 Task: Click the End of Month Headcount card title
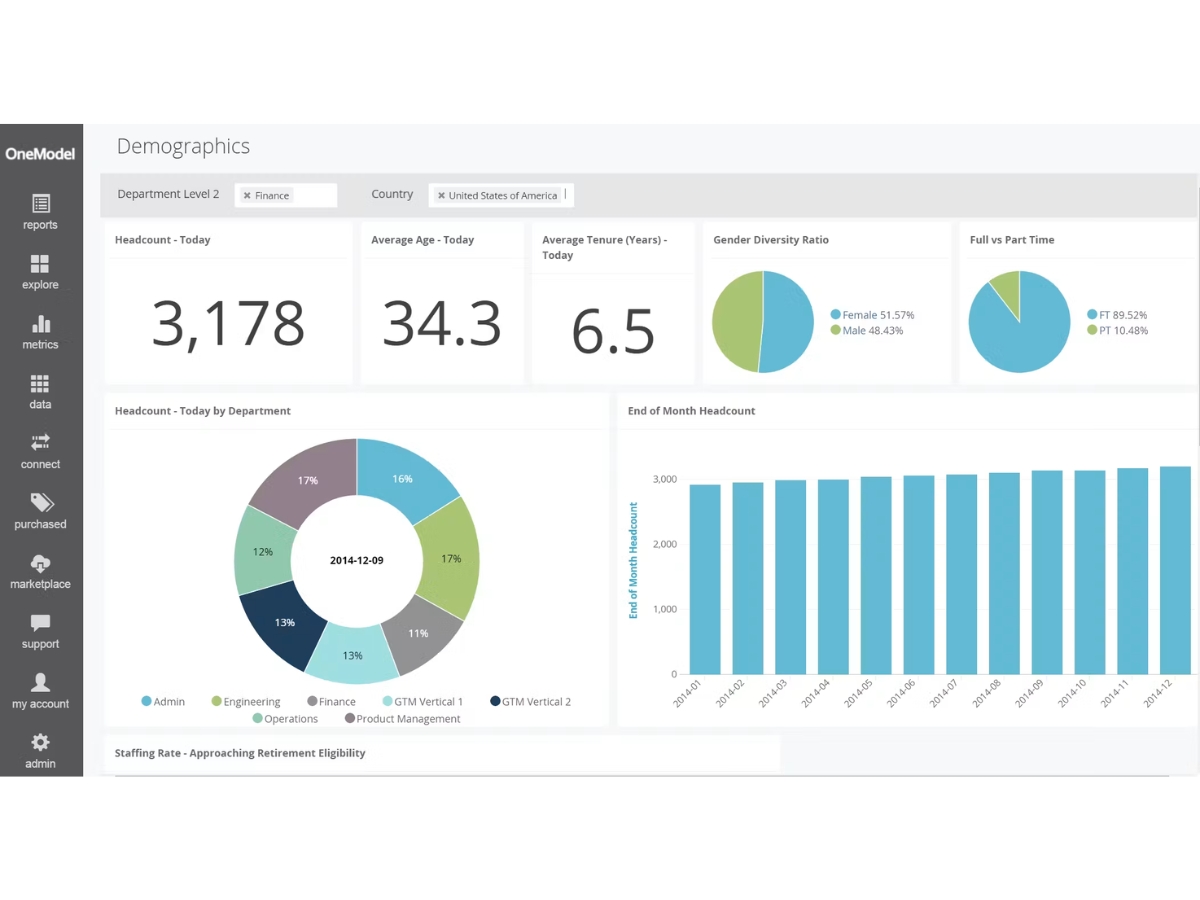(x=692, y=411)
